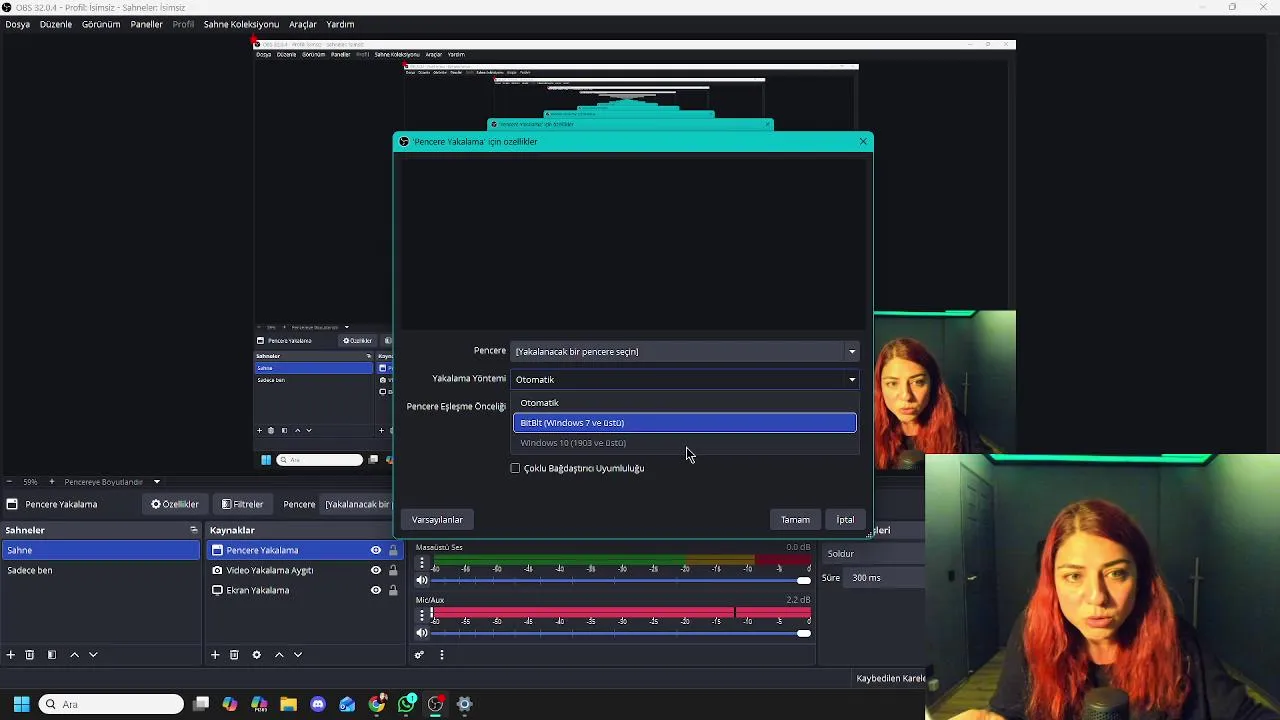Open File Explorer from the taskbar

click(x=289, y=704)
